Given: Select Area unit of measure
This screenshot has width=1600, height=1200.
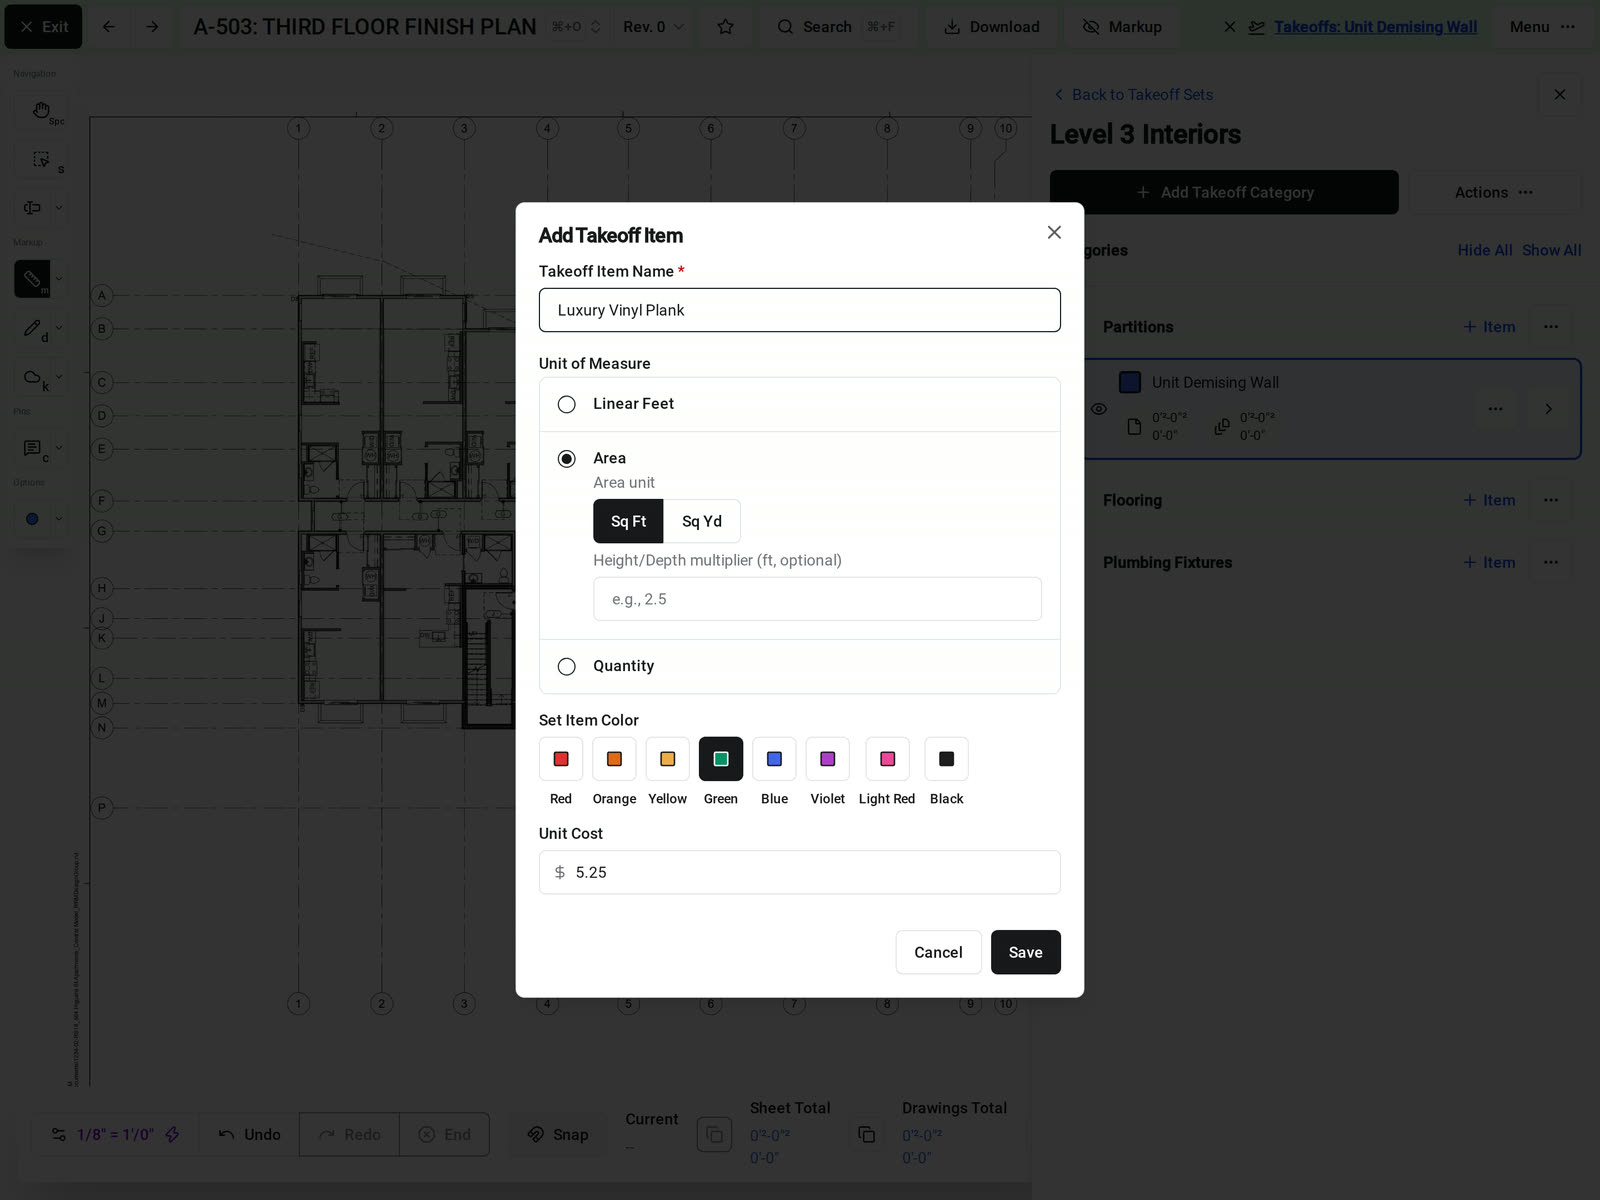Looking at the screenshot, I should (567, 459).
